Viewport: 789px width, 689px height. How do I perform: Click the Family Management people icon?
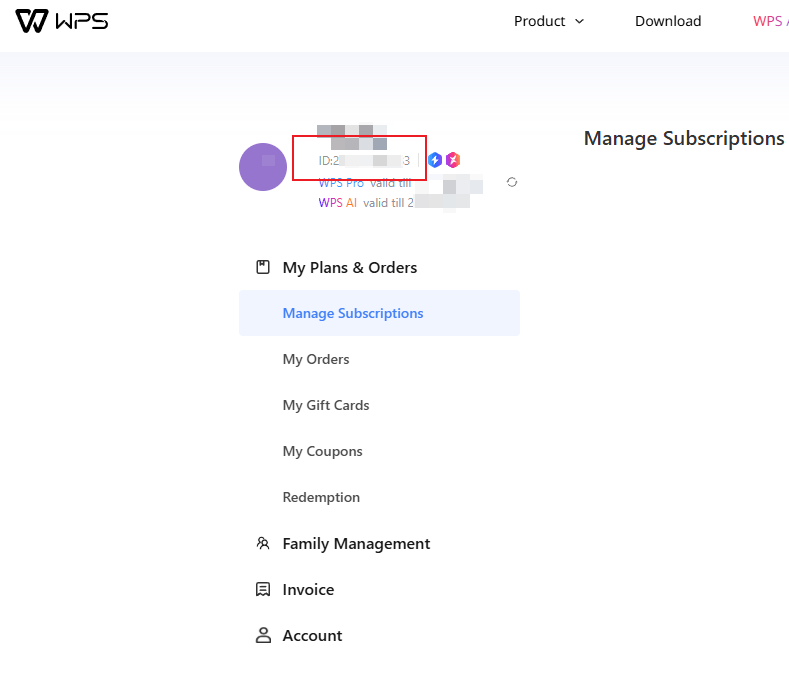(x=263, y=543)
